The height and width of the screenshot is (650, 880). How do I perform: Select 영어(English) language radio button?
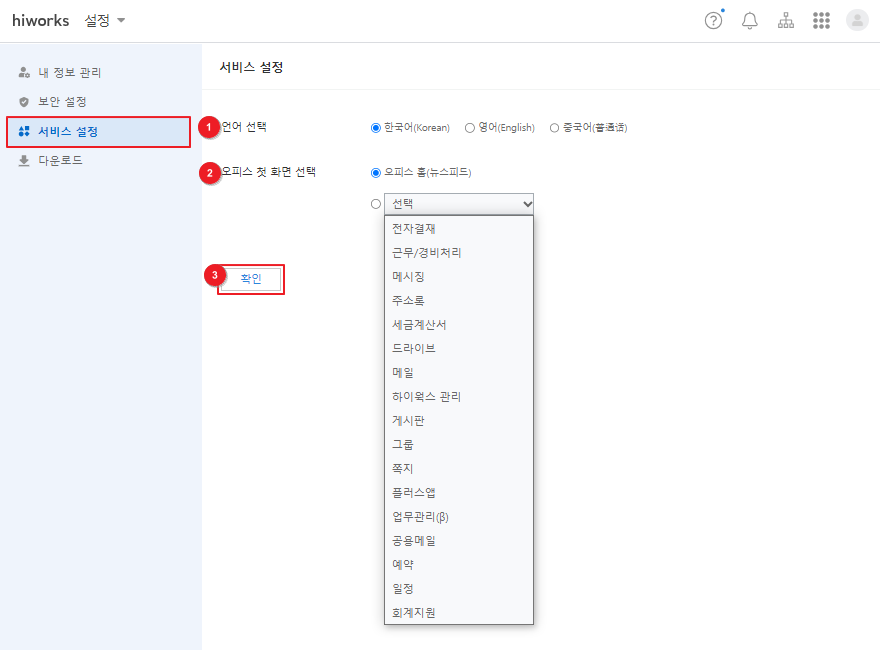[470, 128]
